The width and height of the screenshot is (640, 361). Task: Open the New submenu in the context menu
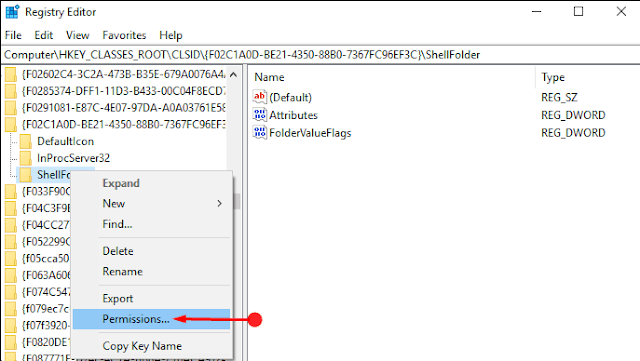pos(113,203)
